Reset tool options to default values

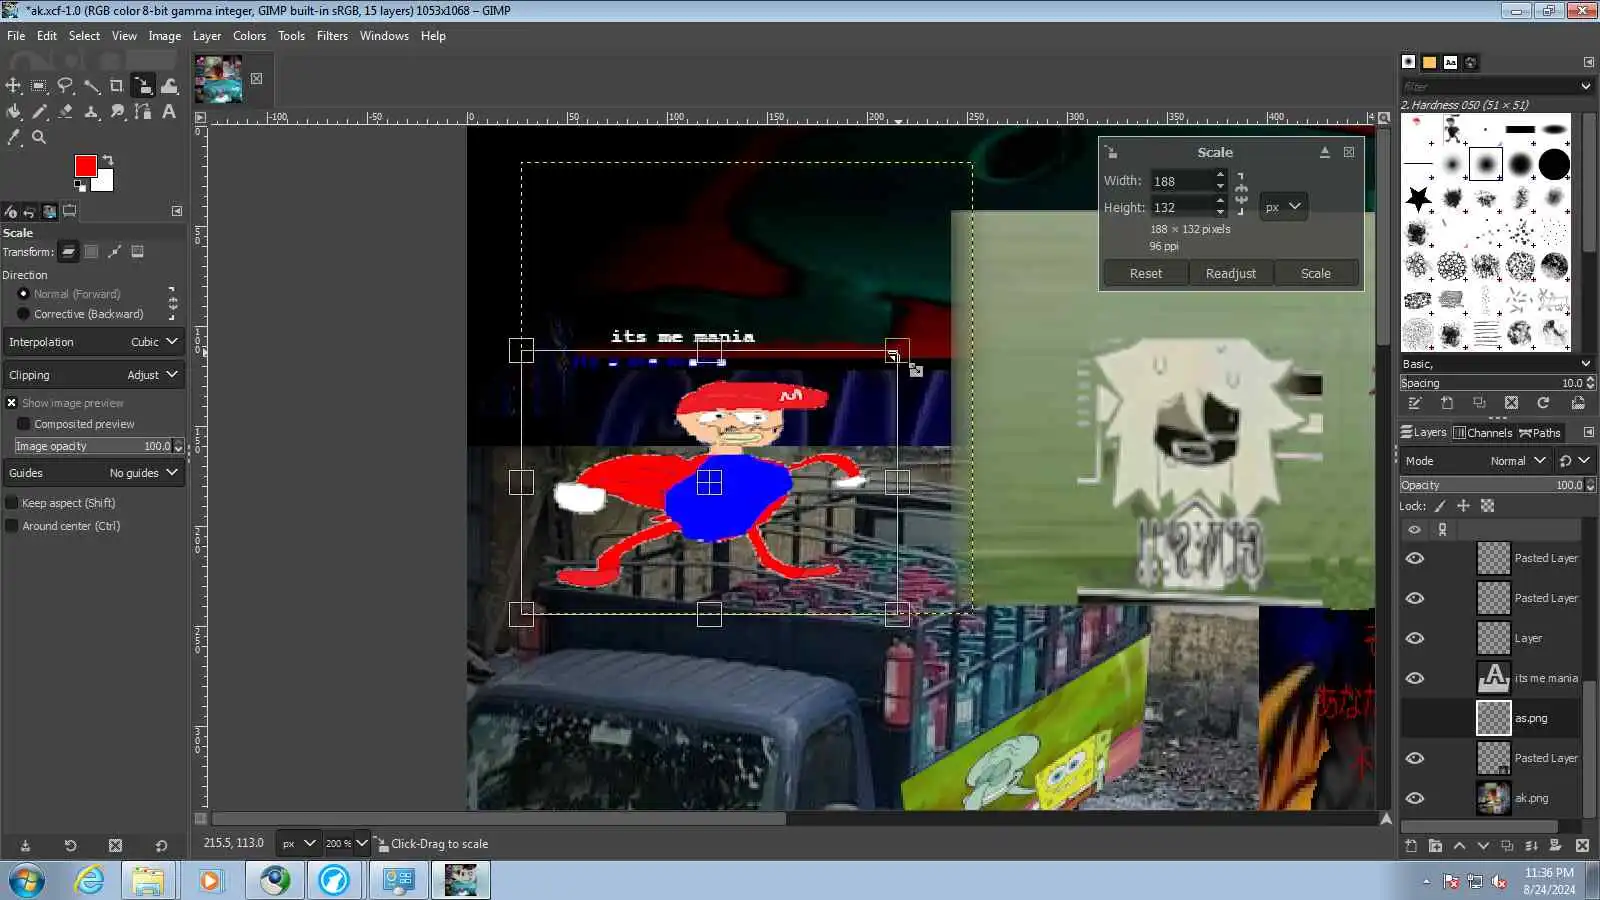pyautogui.click(x=161, y=846)
